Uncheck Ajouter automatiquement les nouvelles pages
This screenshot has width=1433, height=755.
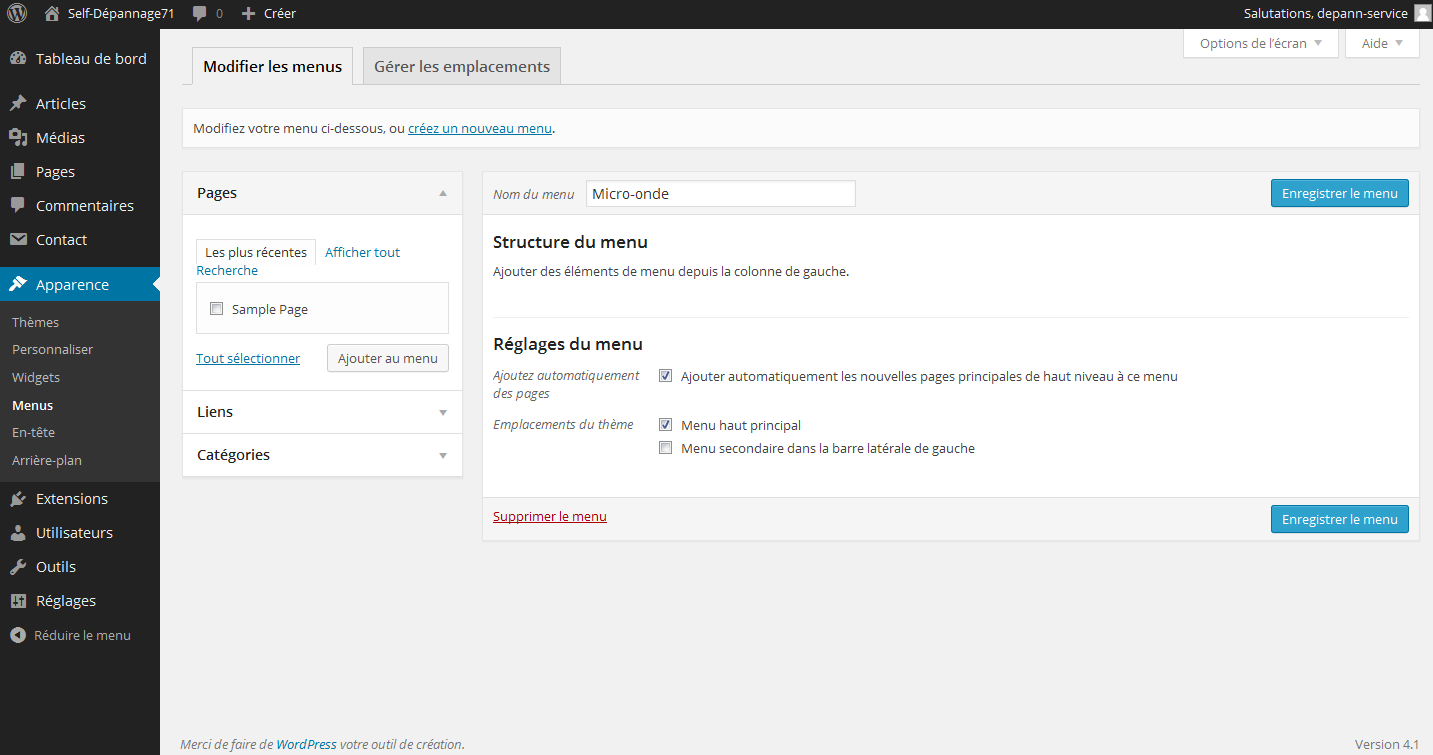click(x=666, y=375)
